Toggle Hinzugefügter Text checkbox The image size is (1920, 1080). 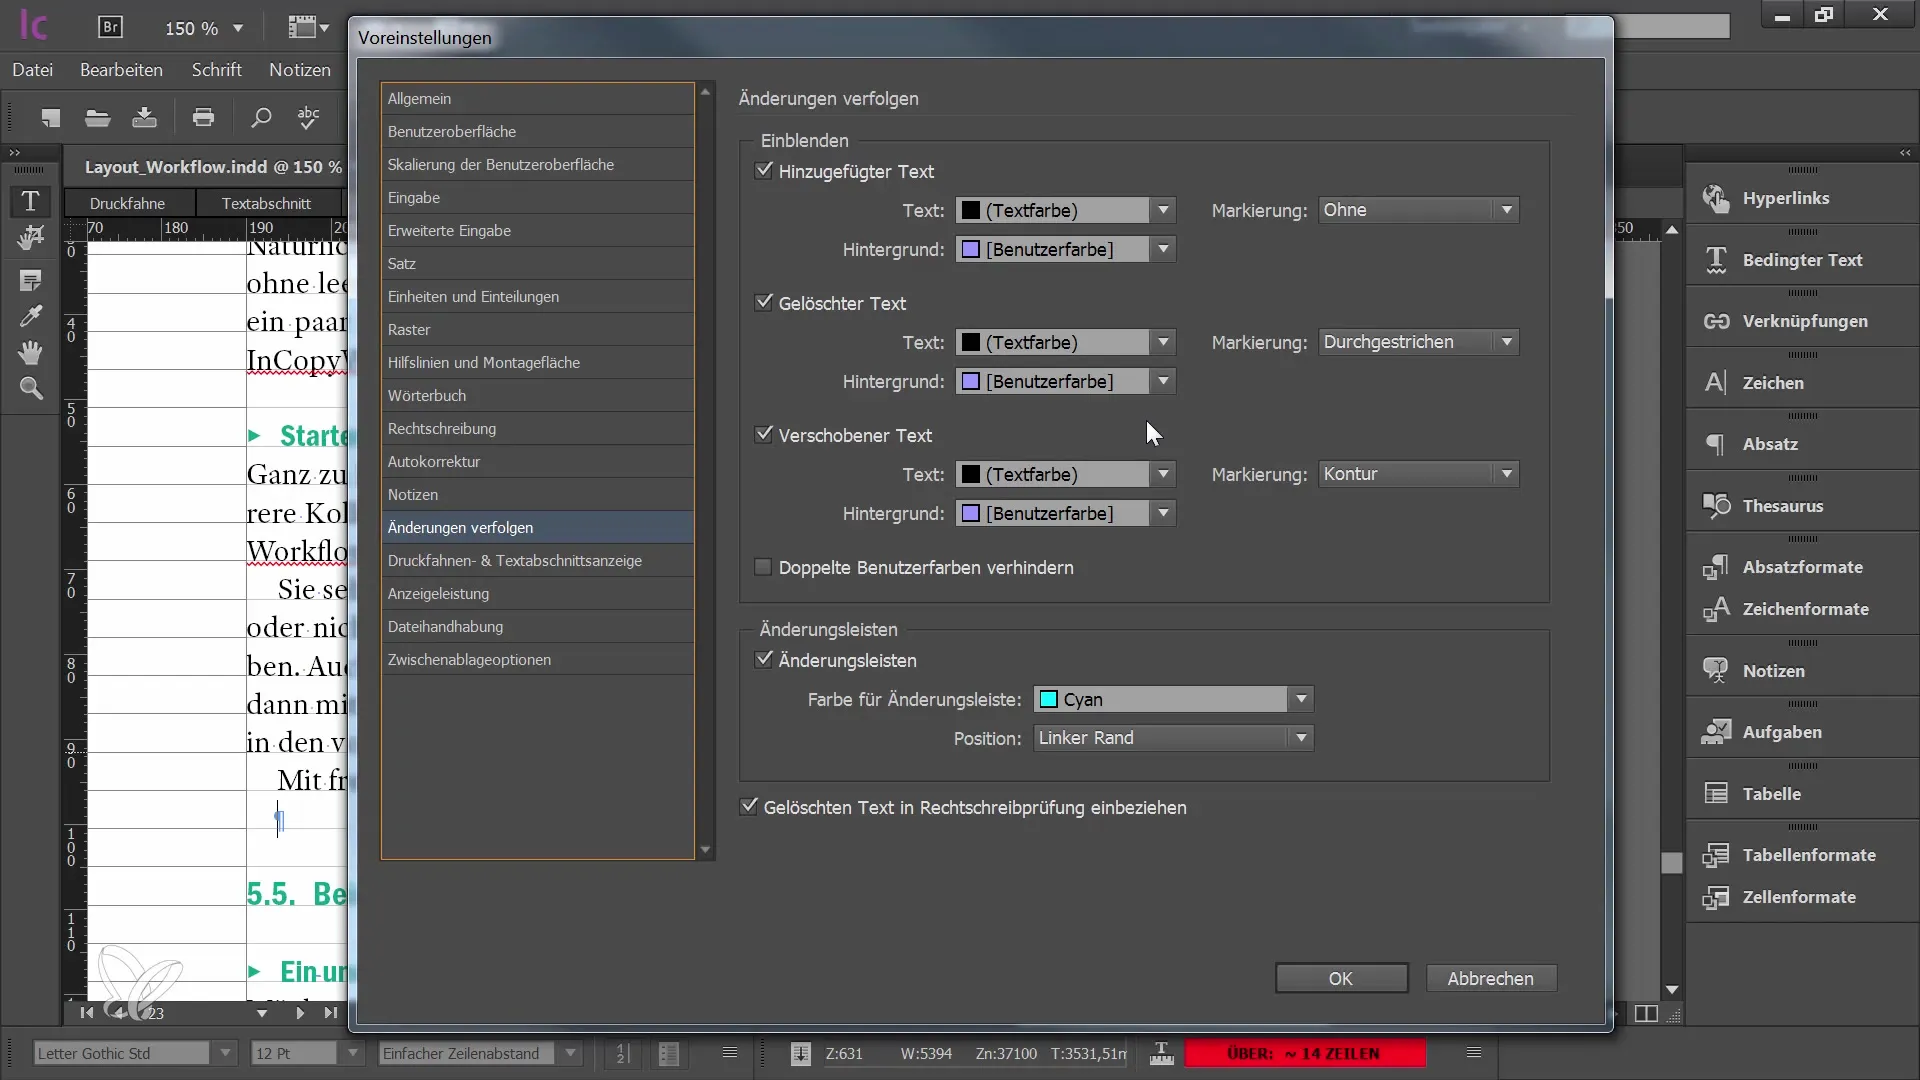pyautogui.click(x=764, y=170)
